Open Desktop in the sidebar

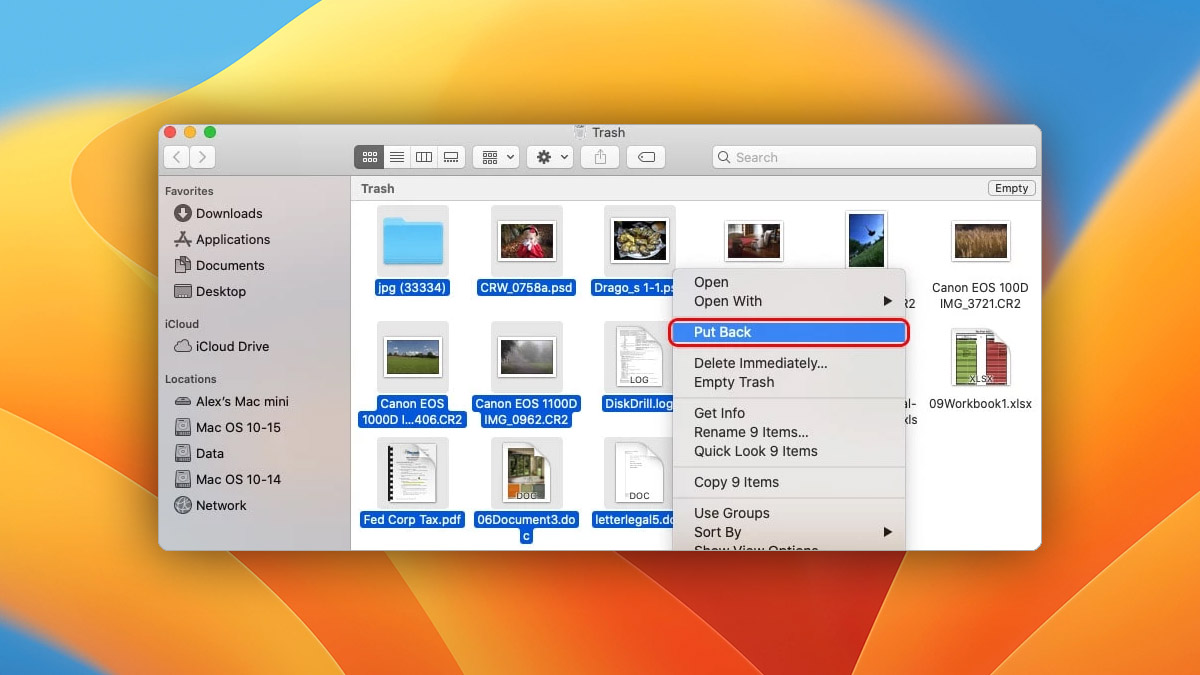[210, 291]
